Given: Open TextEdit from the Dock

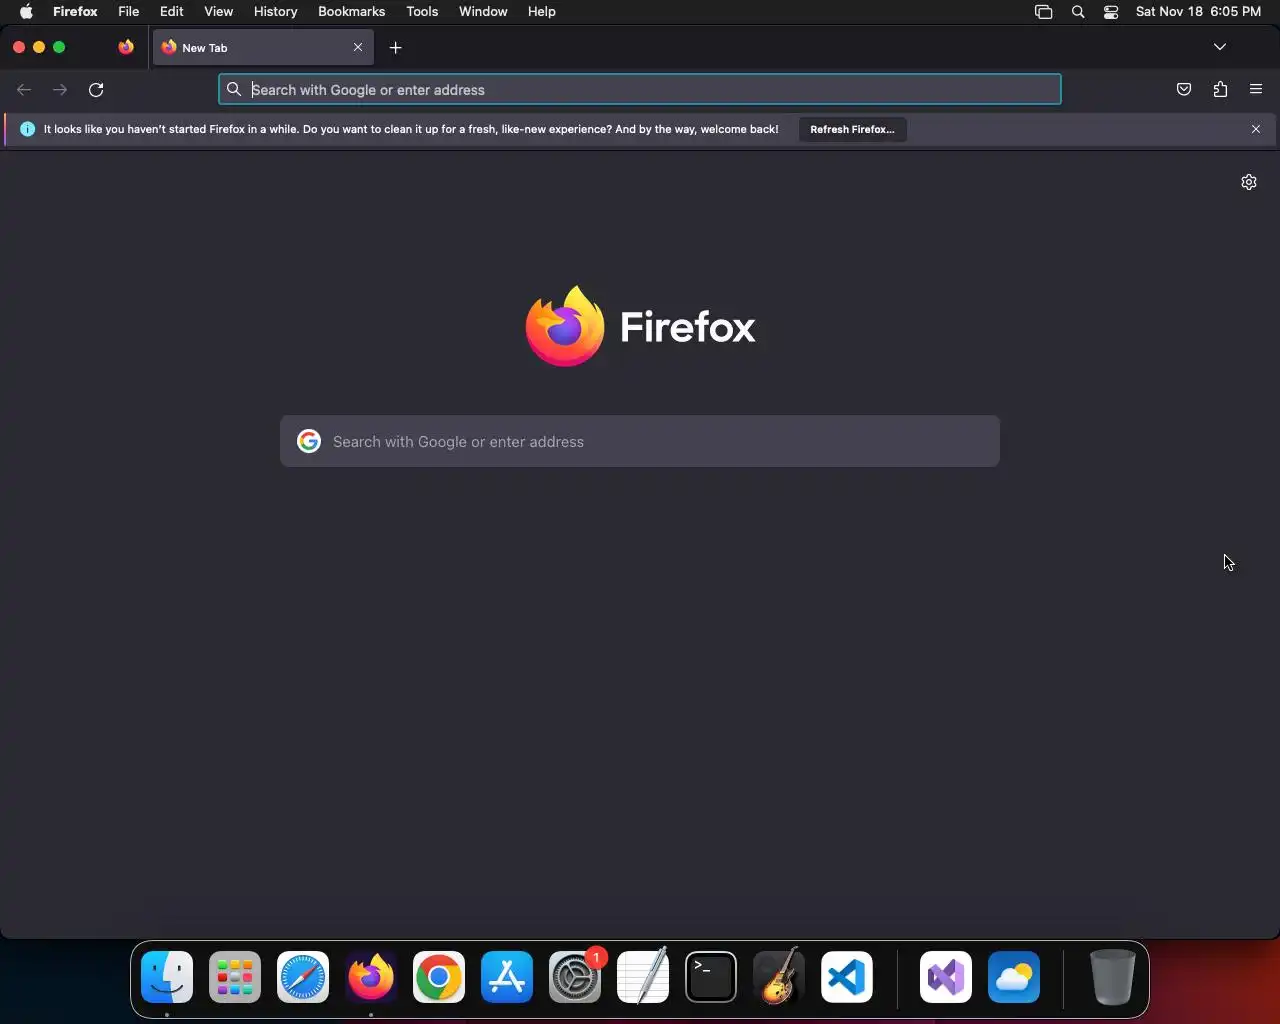Looking at the screenshot, I should [643, 977].
